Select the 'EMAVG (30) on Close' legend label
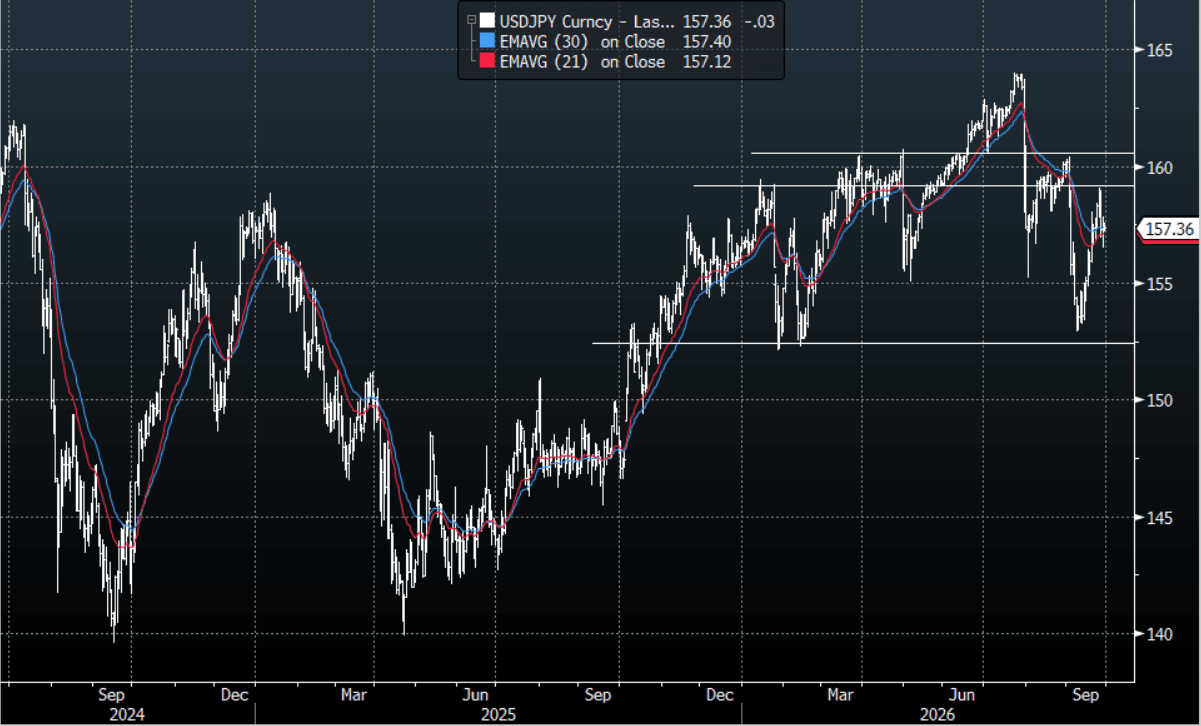This screenshot has height=726, width=1201. click(583, 40)
